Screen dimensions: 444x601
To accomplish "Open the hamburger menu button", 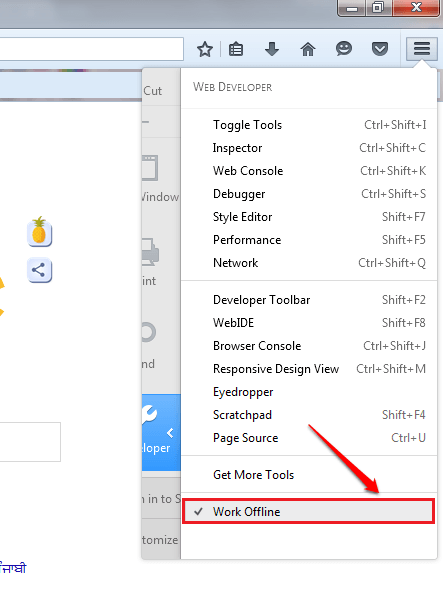I will click(x=422, y=49).
